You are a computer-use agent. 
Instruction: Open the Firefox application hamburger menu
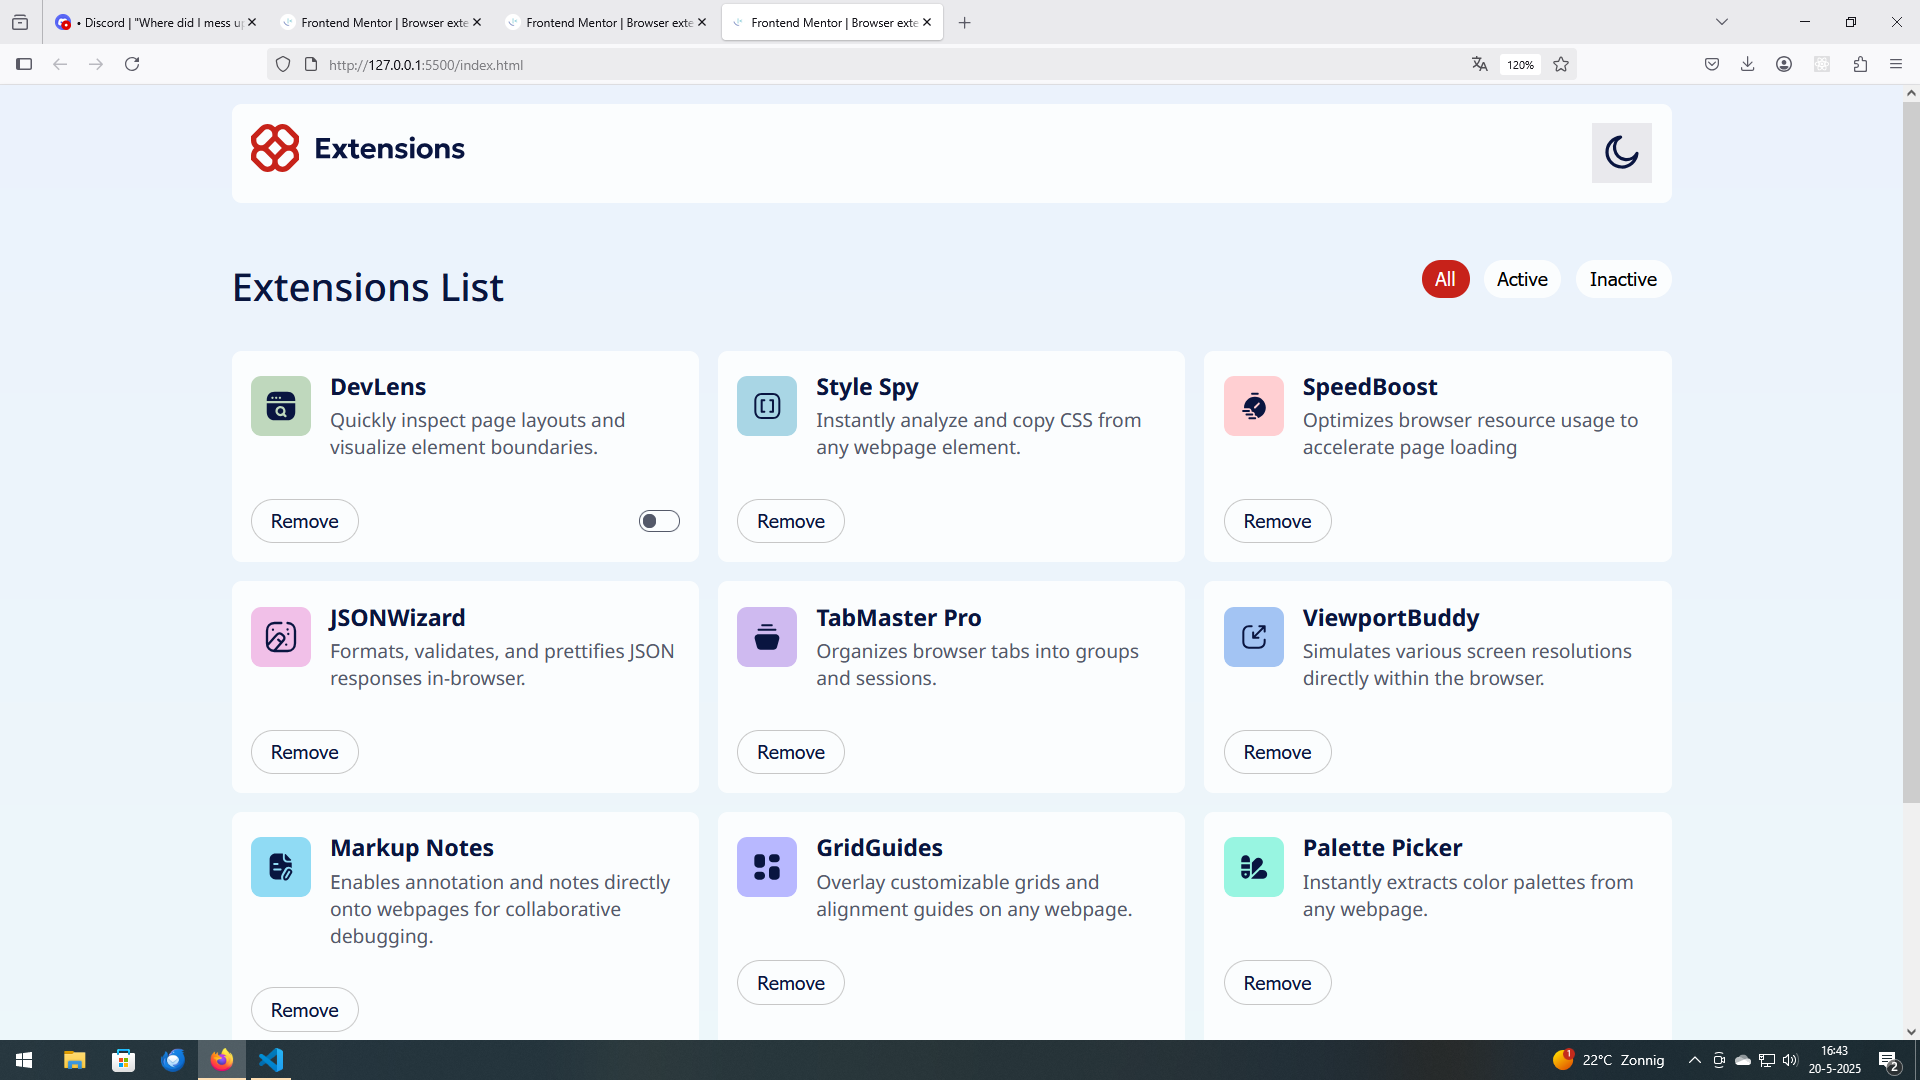pos(1896,64)
